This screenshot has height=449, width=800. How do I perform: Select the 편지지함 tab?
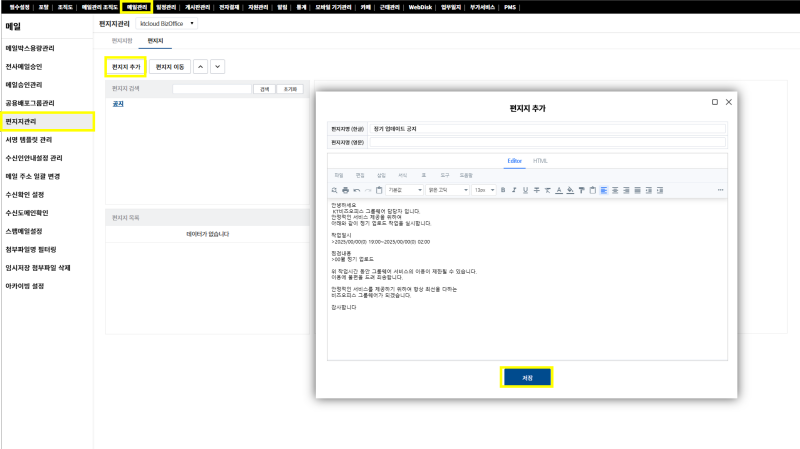pos(122,40)
